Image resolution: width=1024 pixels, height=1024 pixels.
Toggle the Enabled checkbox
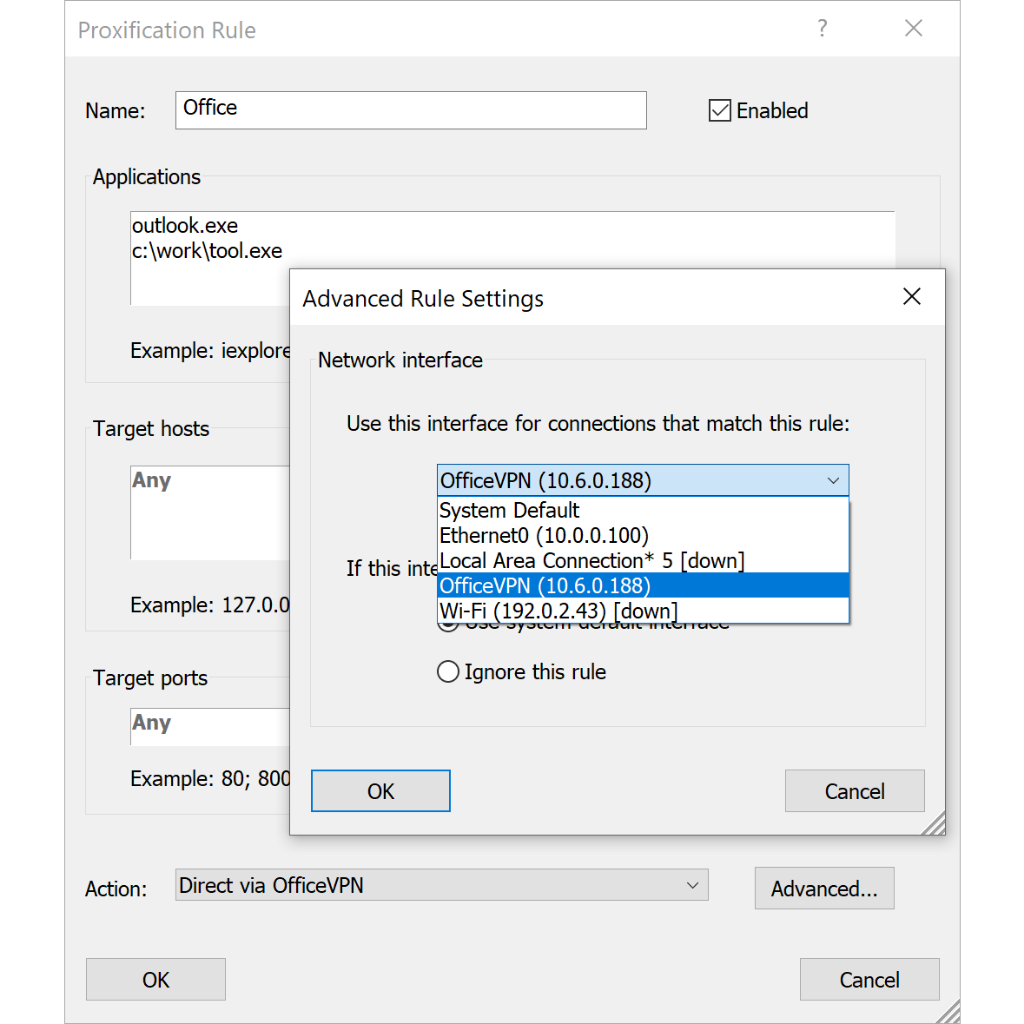(720, 111)
